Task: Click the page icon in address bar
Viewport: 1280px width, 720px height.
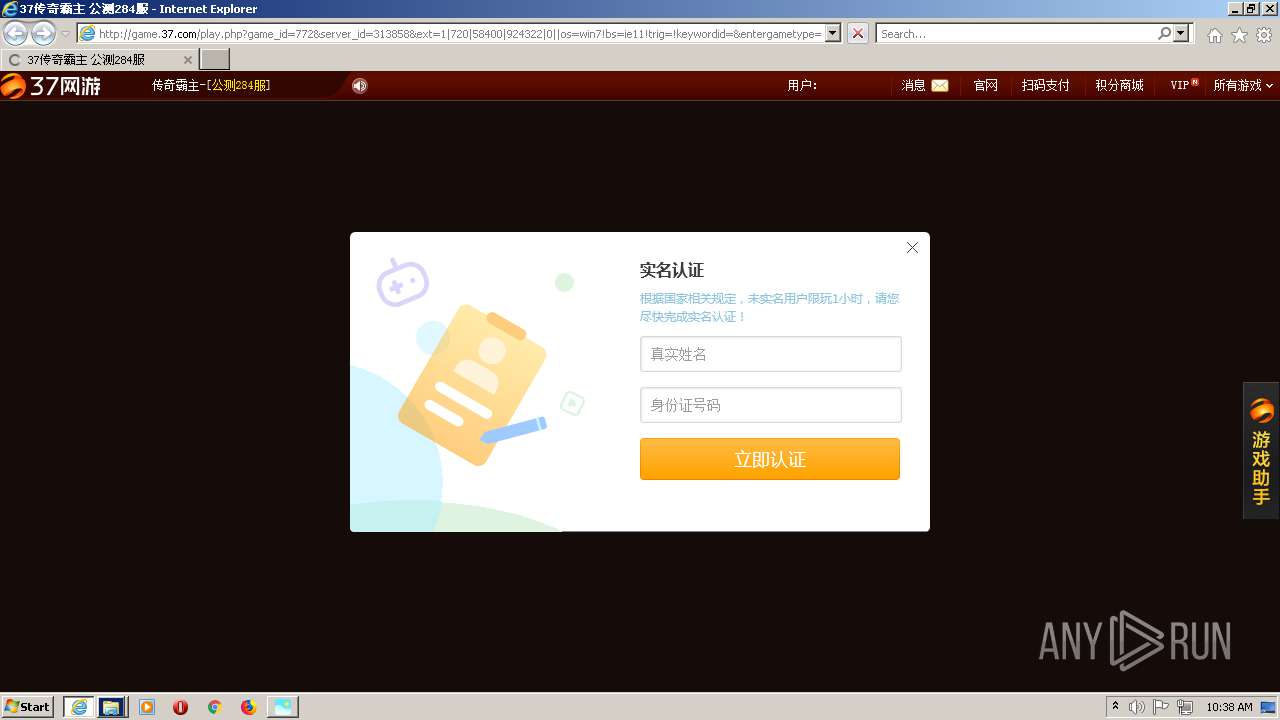Action: pyautogui.click(x=88, y=34)
